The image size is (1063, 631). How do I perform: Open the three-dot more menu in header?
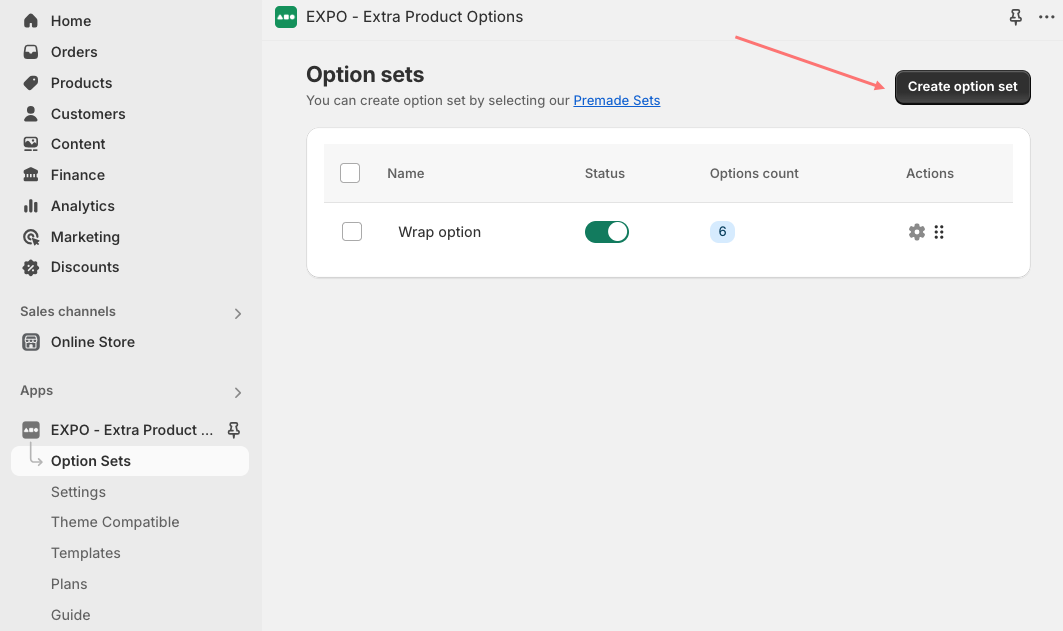1047,17
